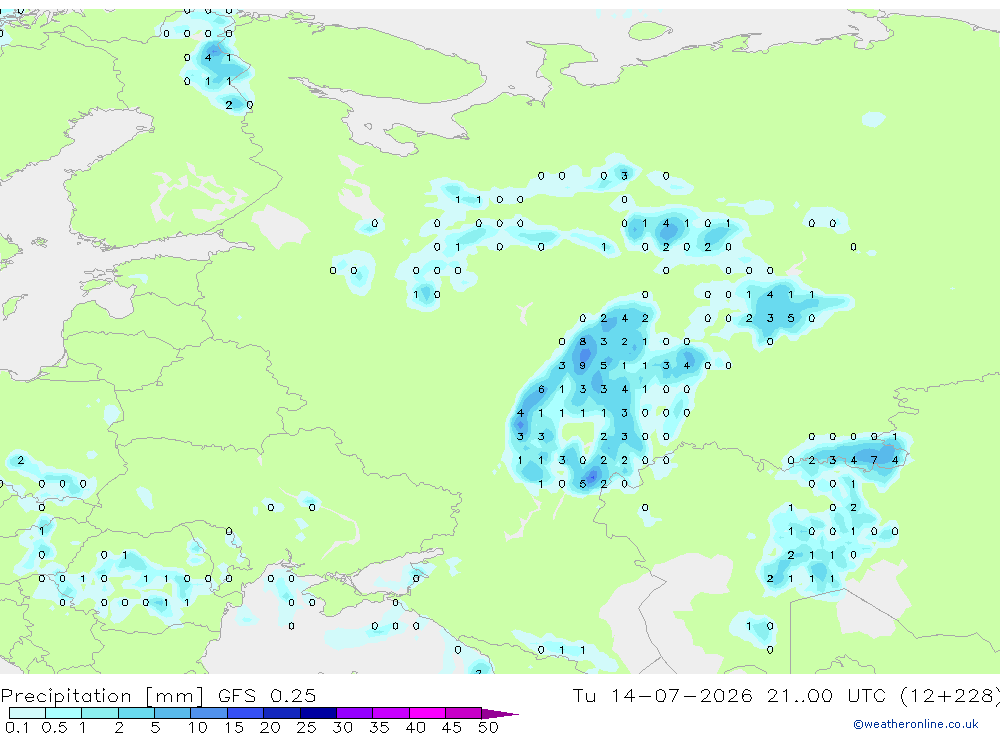1000x733 pixels.
Task: Click the precipitation value 6 on the map
Action: tap(541, 389)
